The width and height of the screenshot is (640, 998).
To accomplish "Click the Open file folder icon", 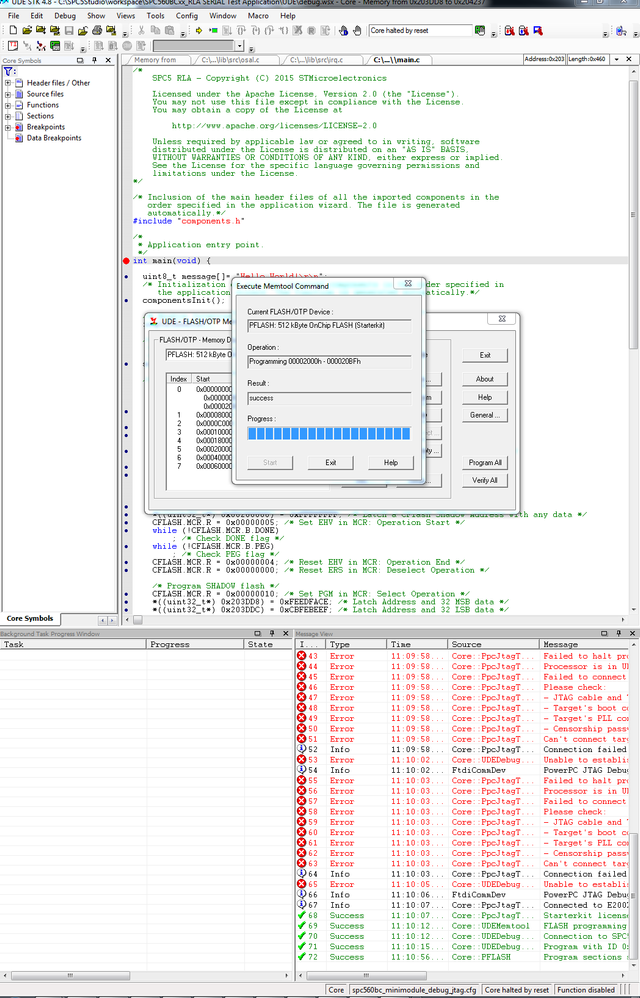I will pyautogui.click(x=27, y=30).
